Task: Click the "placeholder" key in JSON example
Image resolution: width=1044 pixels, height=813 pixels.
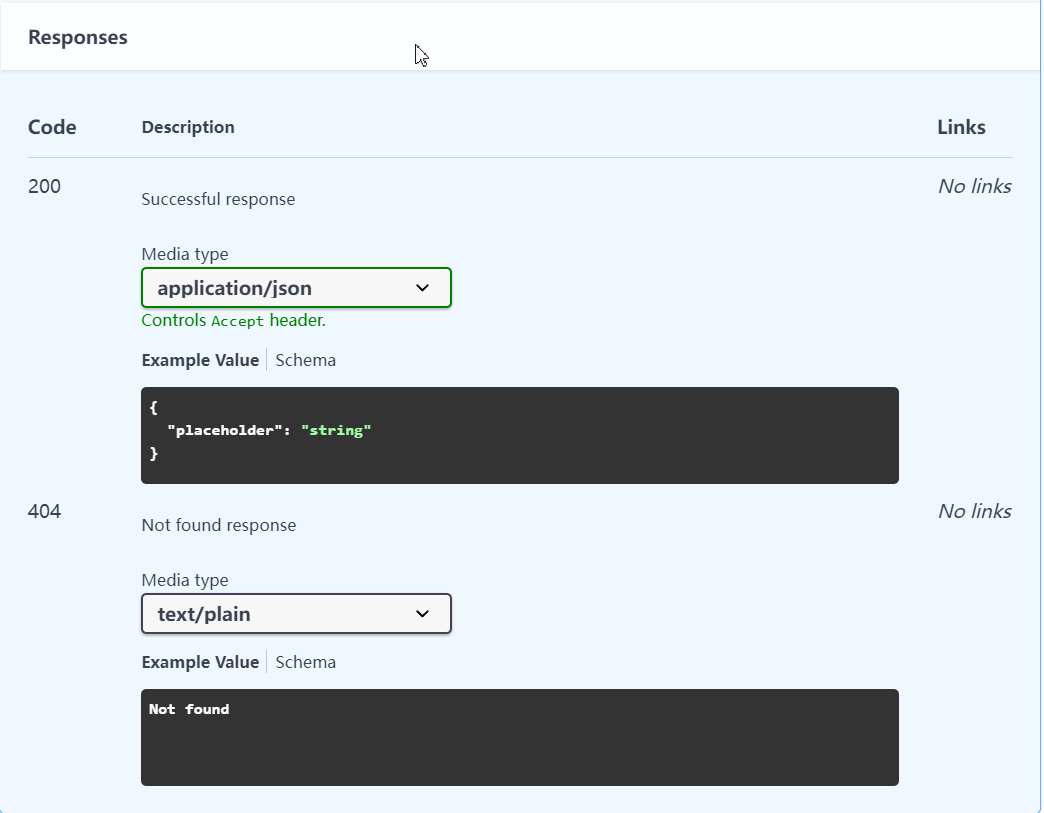Action: click(x=221, y=430)
